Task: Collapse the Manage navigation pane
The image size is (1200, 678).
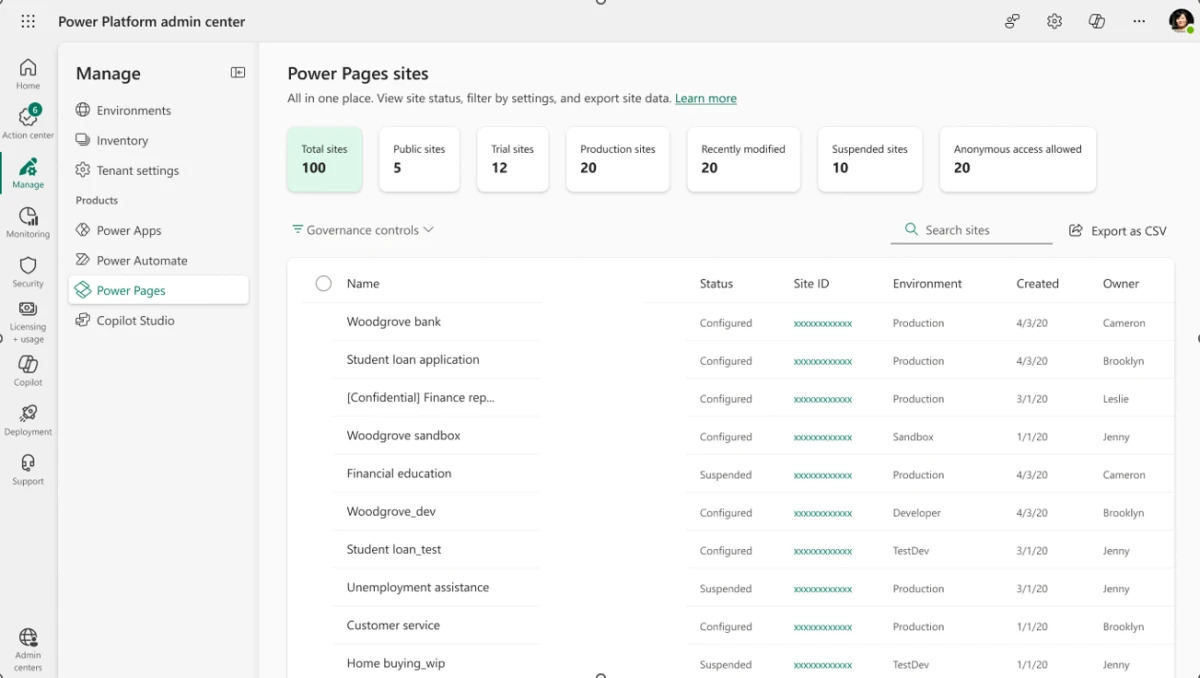Action: (x=238, y=72)
